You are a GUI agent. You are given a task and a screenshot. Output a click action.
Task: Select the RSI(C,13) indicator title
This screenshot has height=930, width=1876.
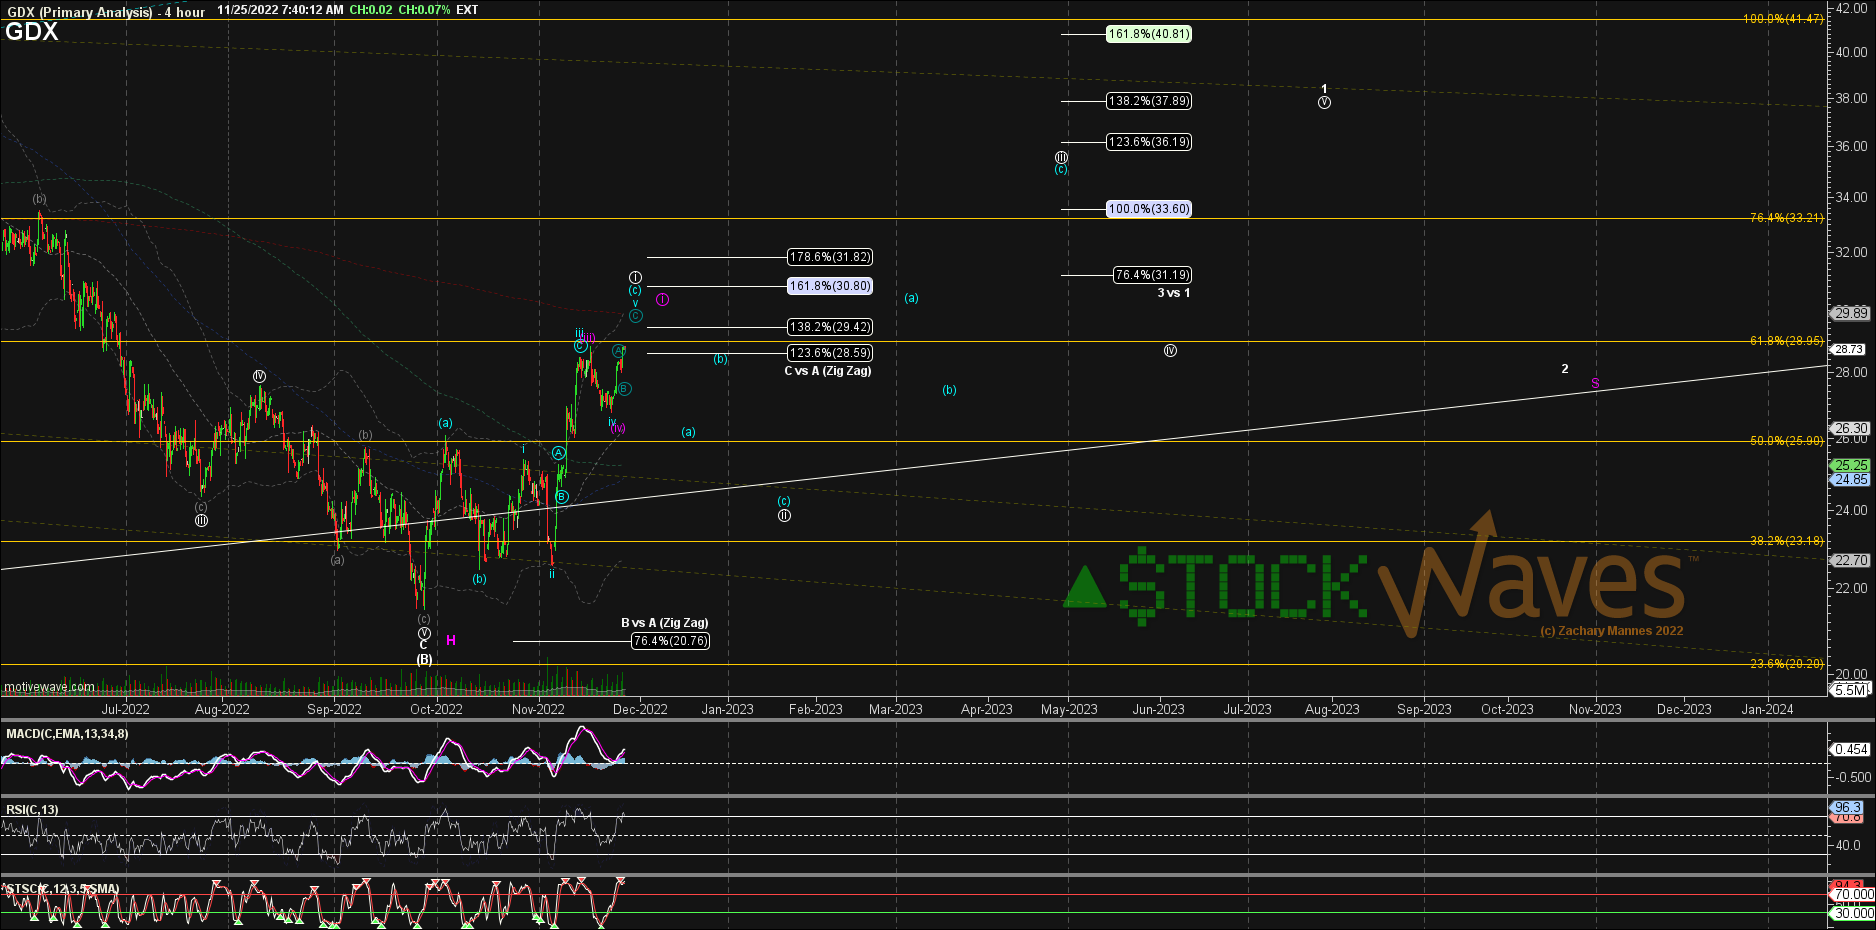(x=32, y=810)
